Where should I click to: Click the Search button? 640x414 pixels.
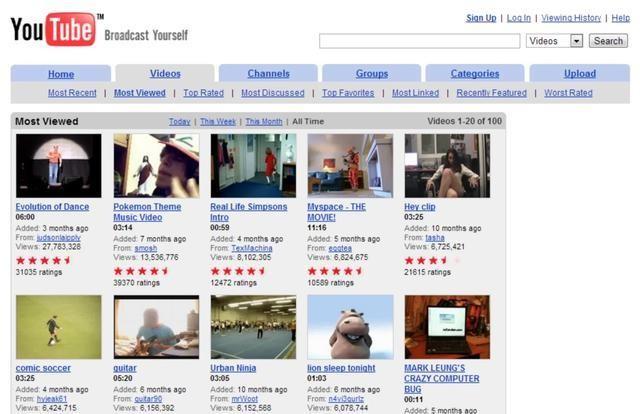[x=608, y=41]
